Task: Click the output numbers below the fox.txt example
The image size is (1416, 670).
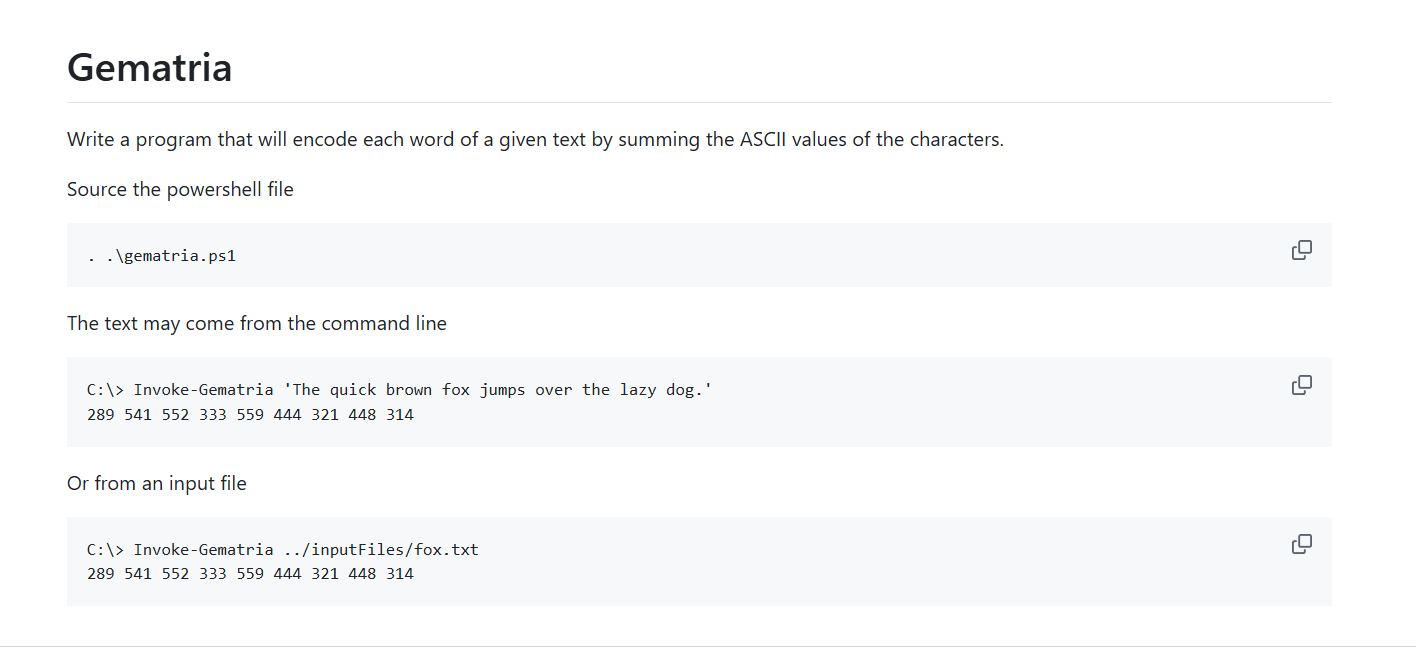Action: point(250,573)
